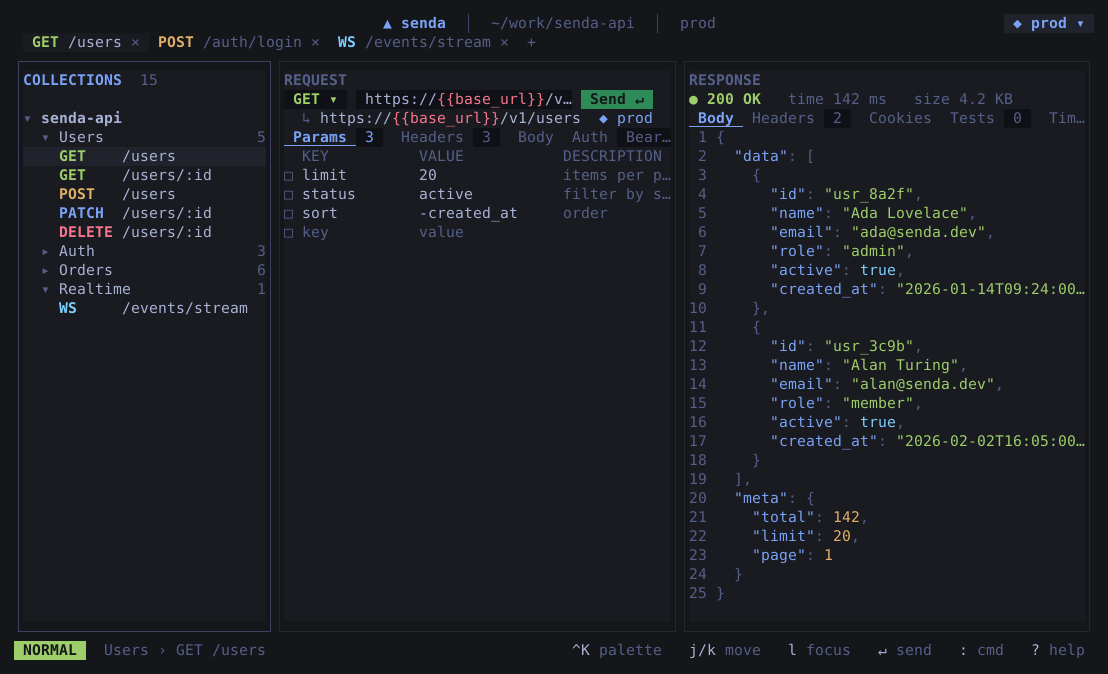
Task: Open response Cookies tab
Action: (900, 118)
